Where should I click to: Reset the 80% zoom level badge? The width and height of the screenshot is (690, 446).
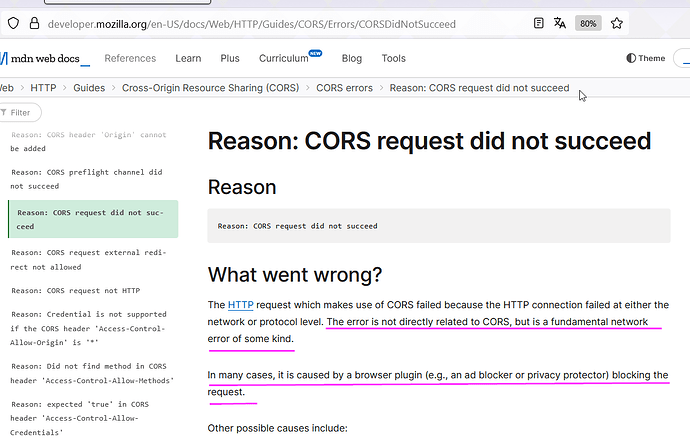[x=588, y=23]
